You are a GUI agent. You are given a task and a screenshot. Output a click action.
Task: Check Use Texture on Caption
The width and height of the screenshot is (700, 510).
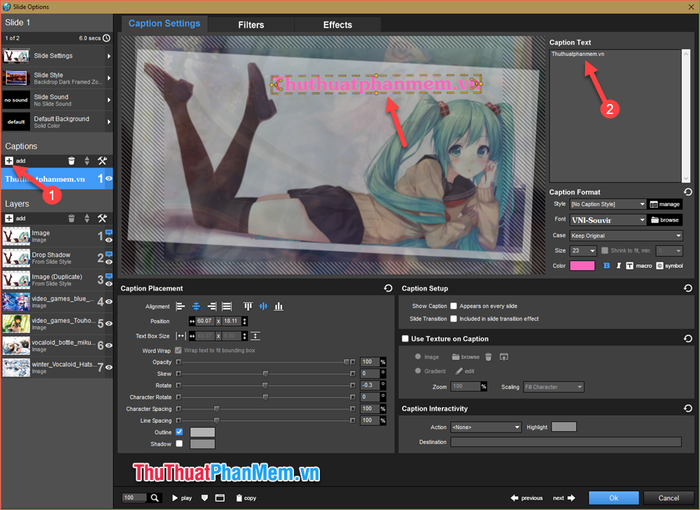point(405,339)
